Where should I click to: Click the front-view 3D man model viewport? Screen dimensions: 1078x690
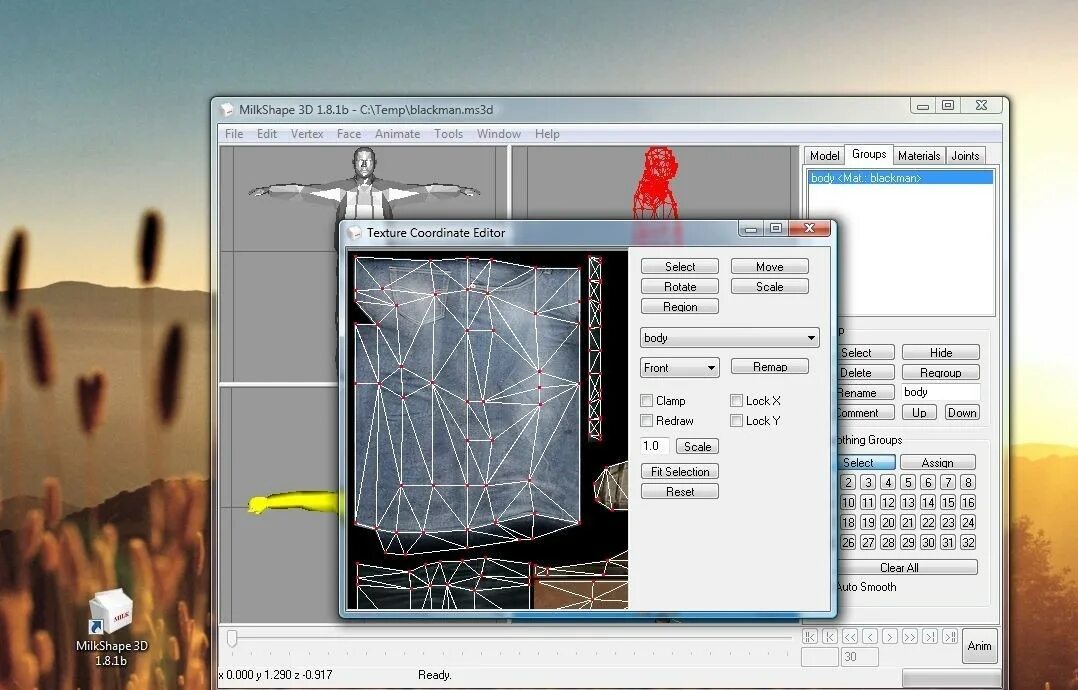(364, 183)
